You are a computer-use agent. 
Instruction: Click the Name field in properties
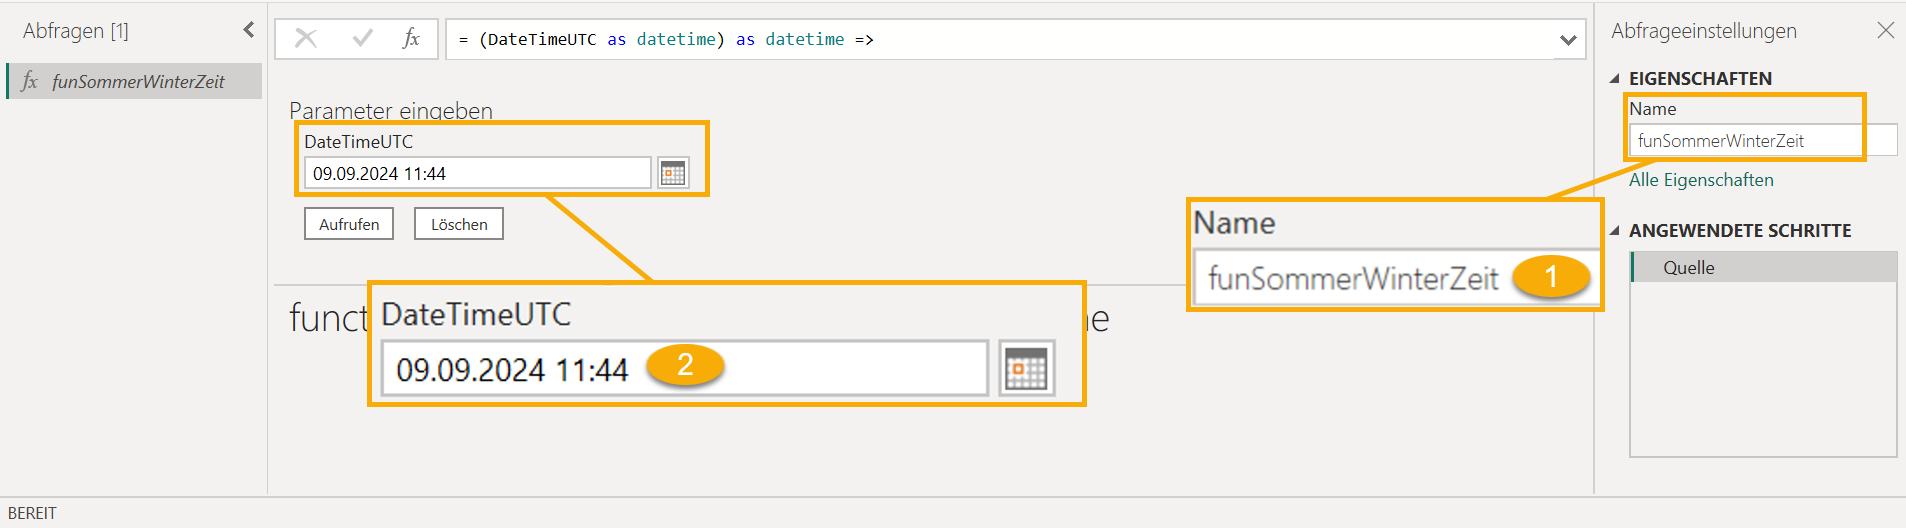click(x=1762, y=141)
